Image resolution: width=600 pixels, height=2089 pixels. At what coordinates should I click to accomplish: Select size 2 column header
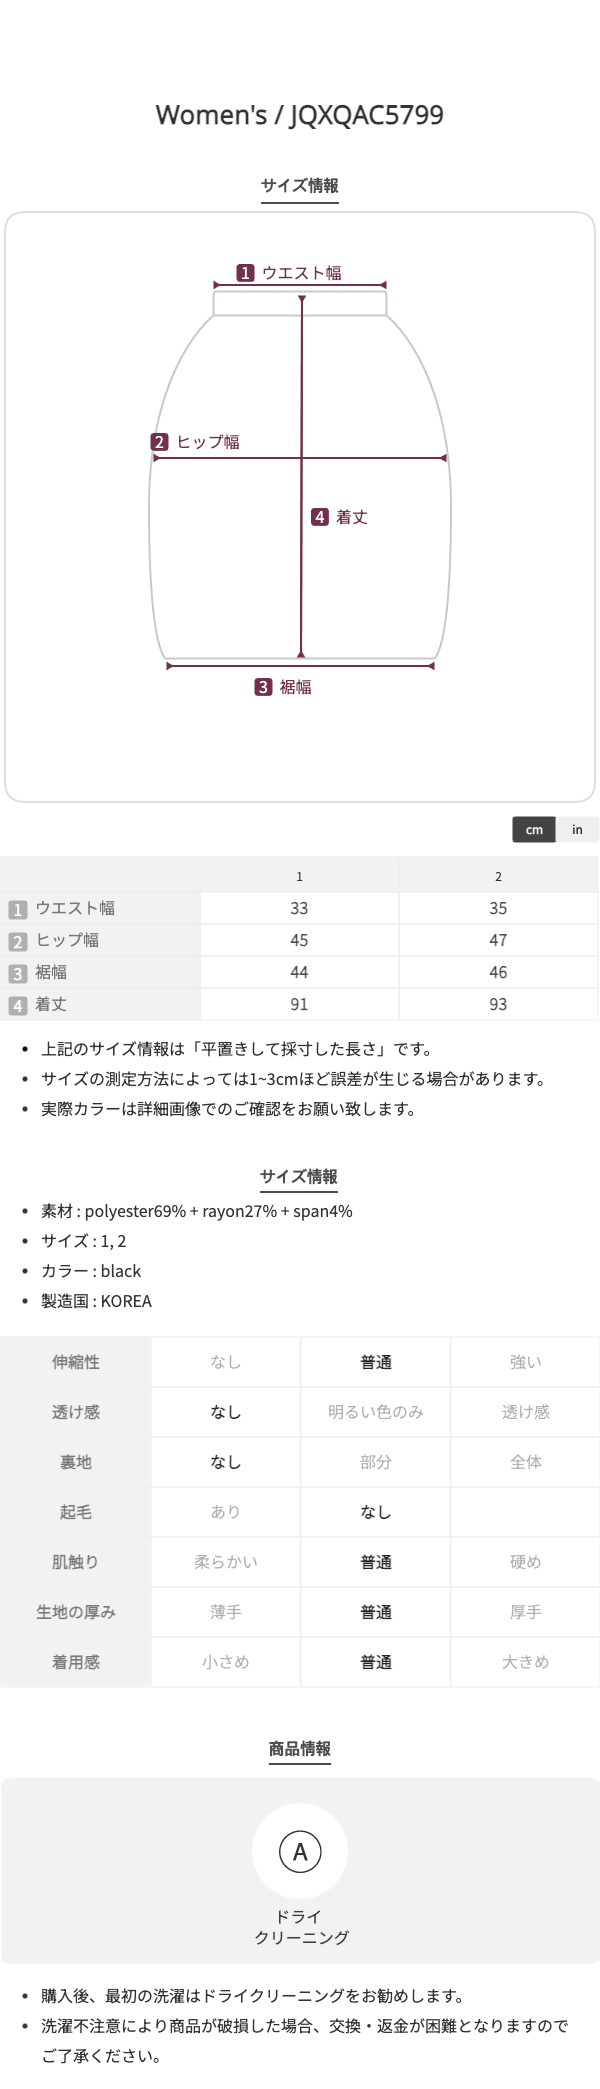(498, 876)
